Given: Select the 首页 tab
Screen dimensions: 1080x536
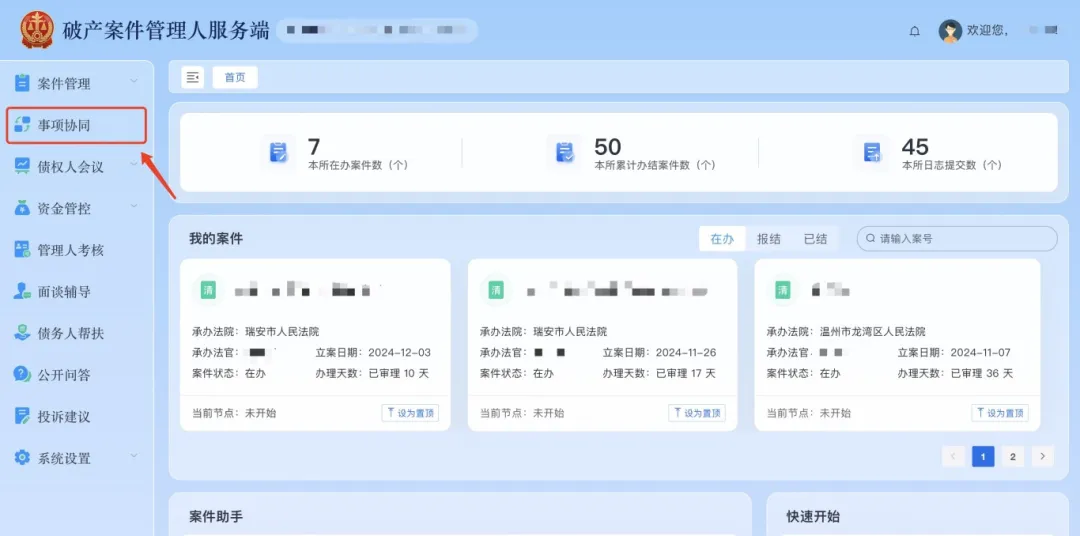Looking at the screenshot, I should point(235,77).
